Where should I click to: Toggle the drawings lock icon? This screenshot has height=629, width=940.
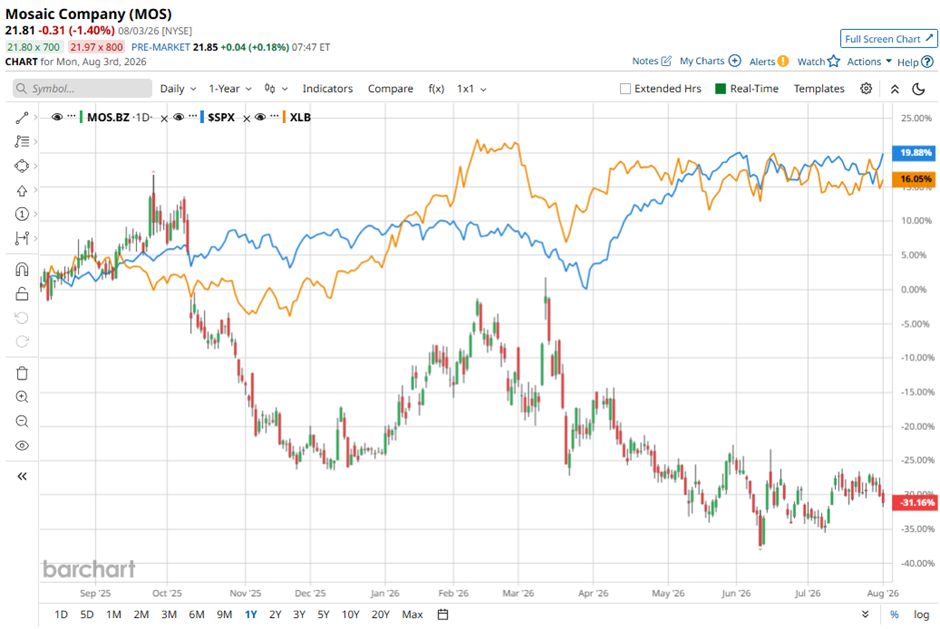click(22, 293)
